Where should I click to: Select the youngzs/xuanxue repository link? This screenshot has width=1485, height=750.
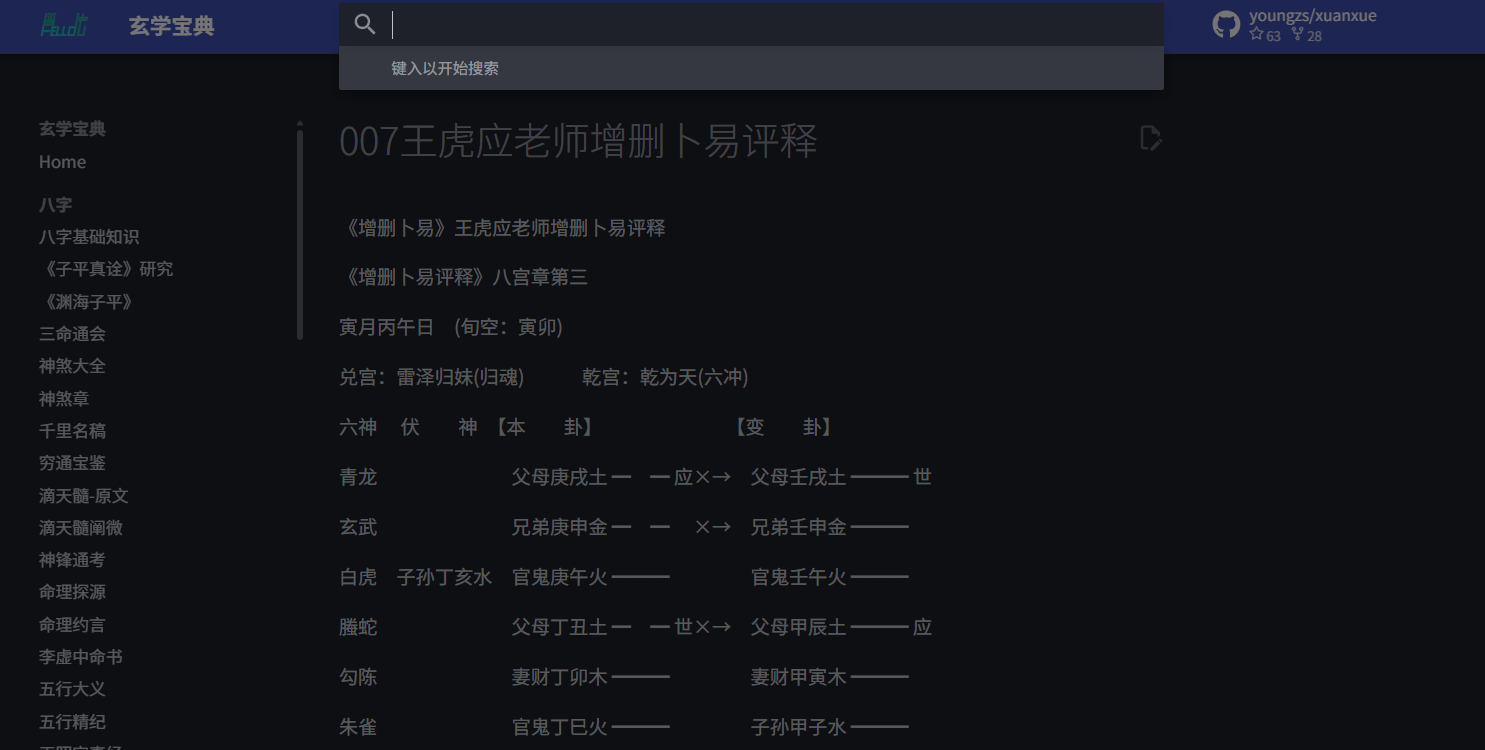1313,15
